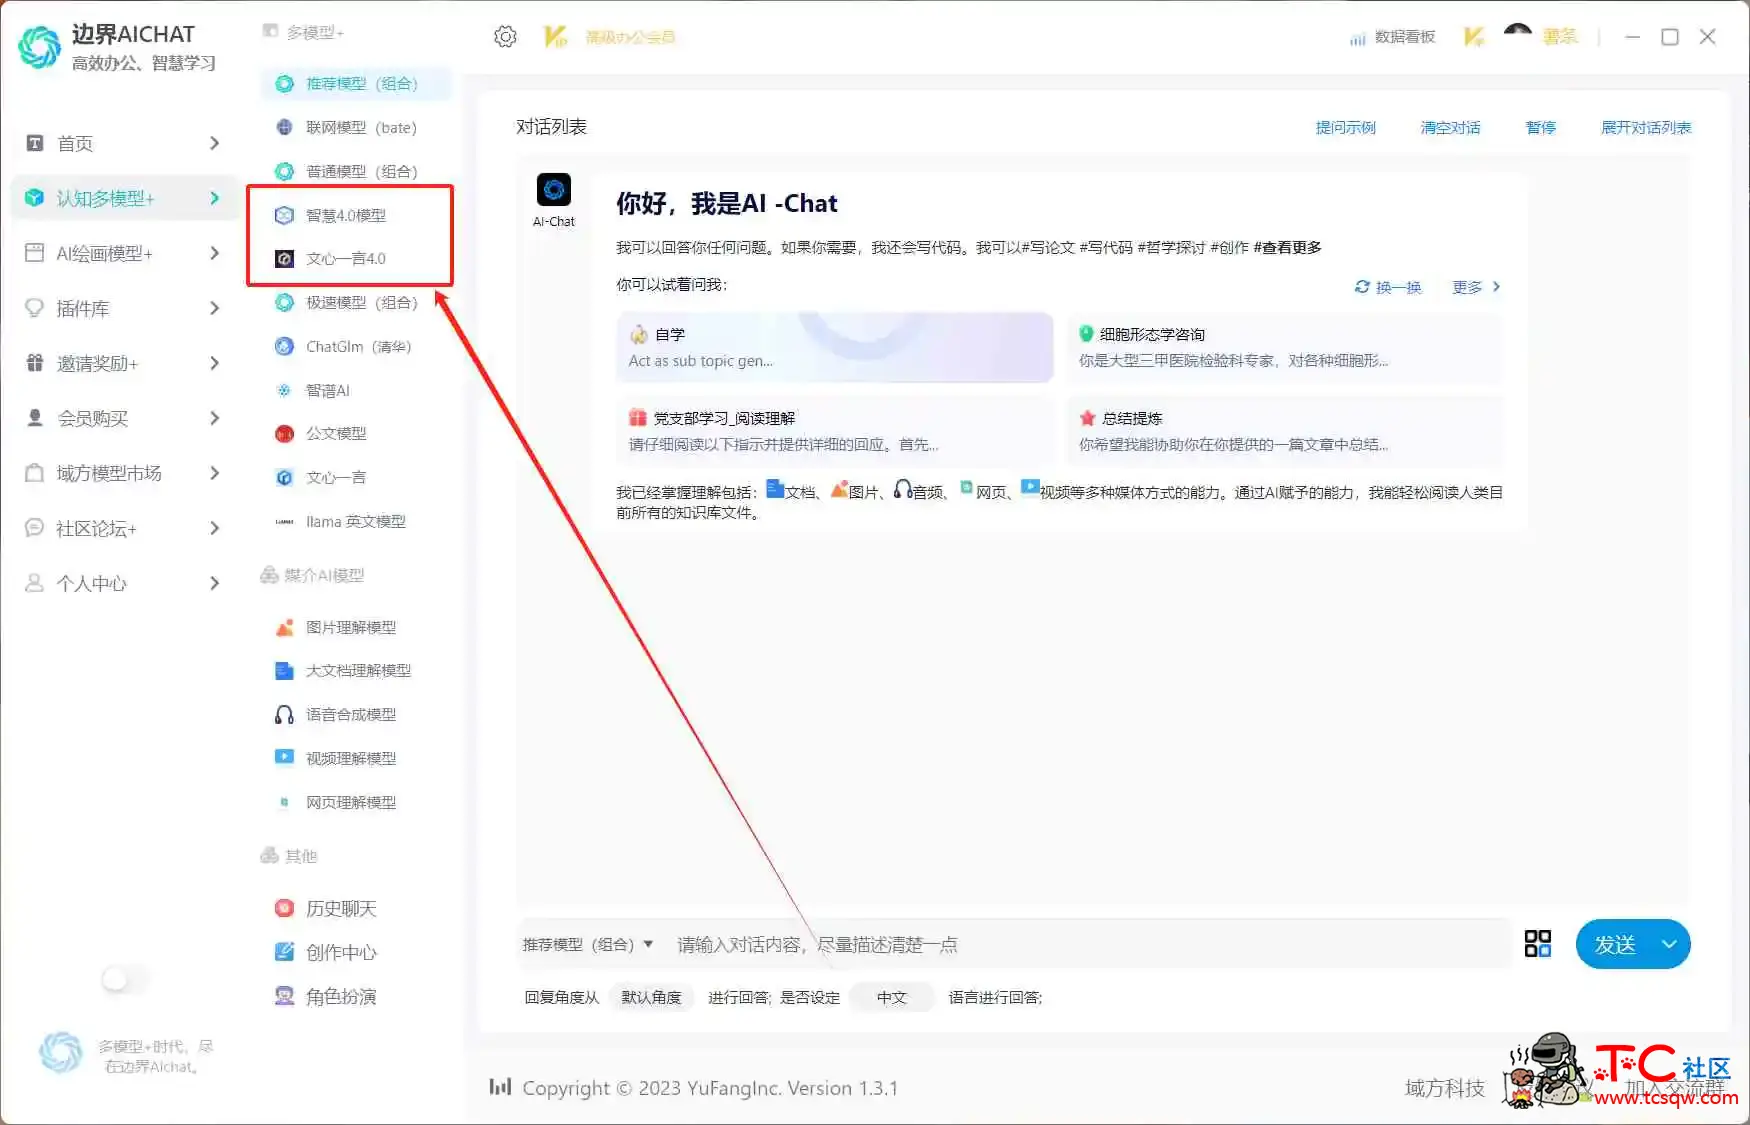Viewport: 1750px width, 1125px height.
Task: Click the VIP badge icon beside the gear
Action: coord(555,37)
